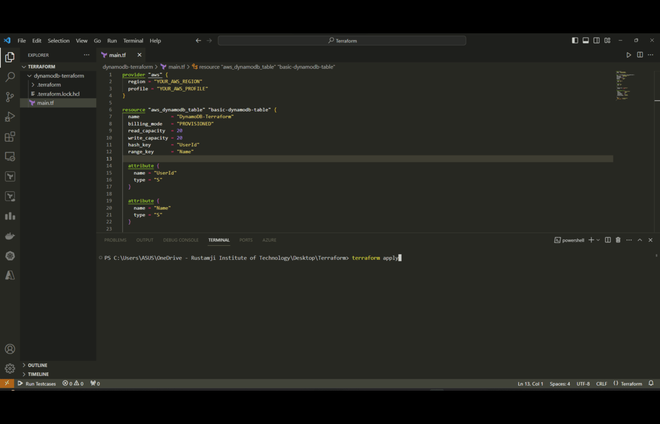This screenshot has width=660, height=424.
Task: Open the Search view in activity bar
Action: [10, 77]
